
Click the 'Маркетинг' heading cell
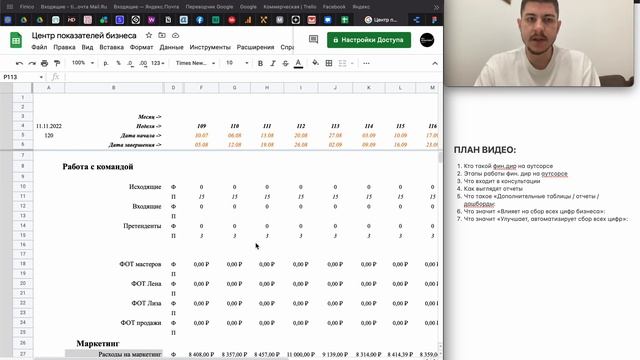[98, 343]
